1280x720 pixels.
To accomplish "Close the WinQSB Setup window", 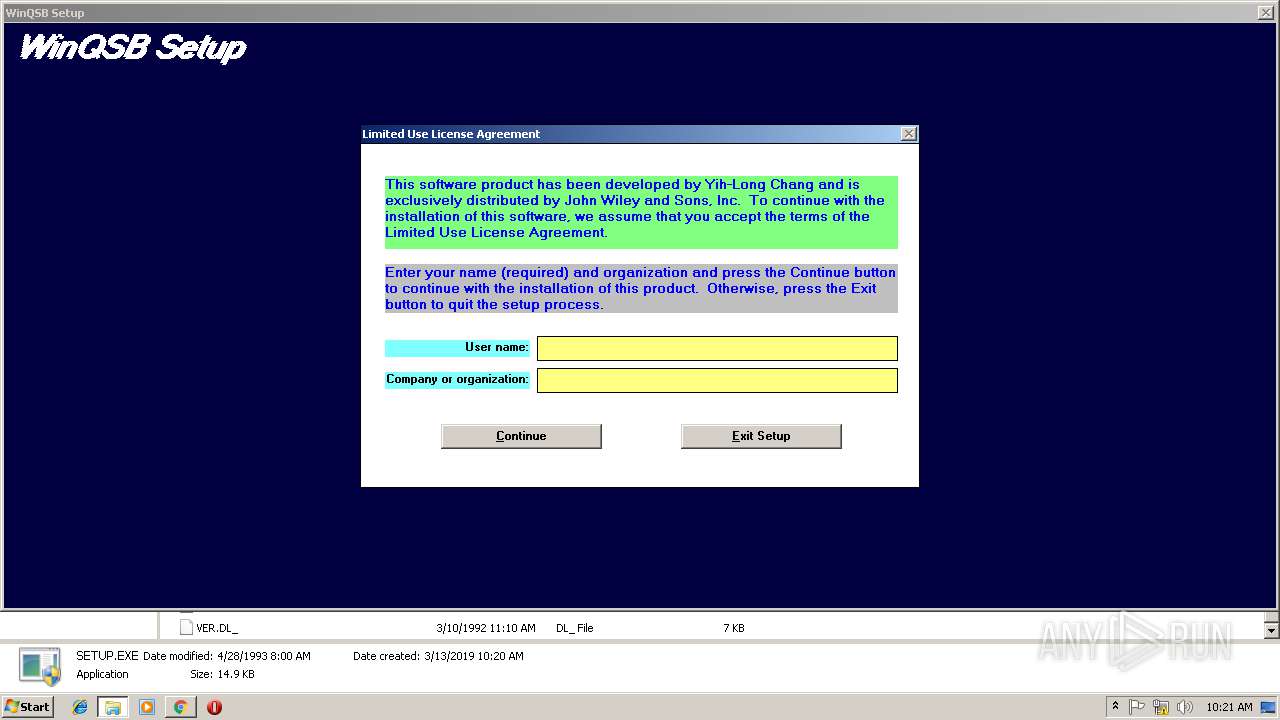I will click(1265, 12).
